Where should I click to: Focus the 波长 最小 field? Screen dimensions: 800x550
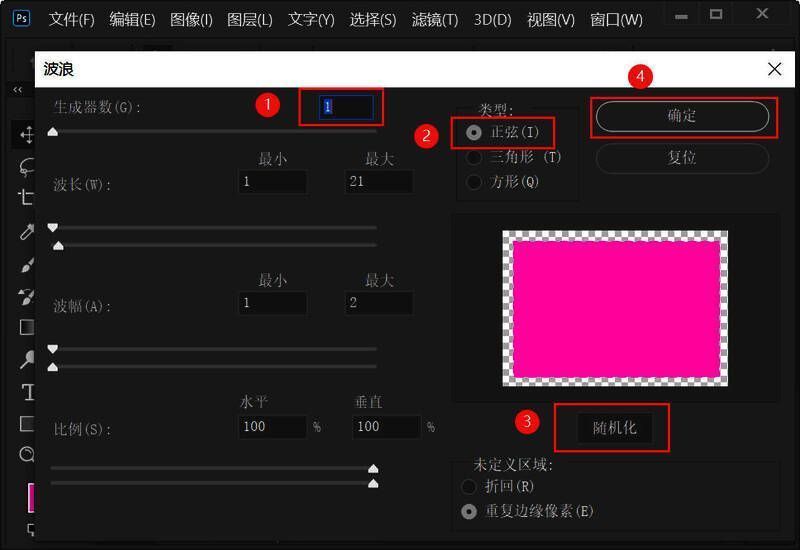coord(272,182)
